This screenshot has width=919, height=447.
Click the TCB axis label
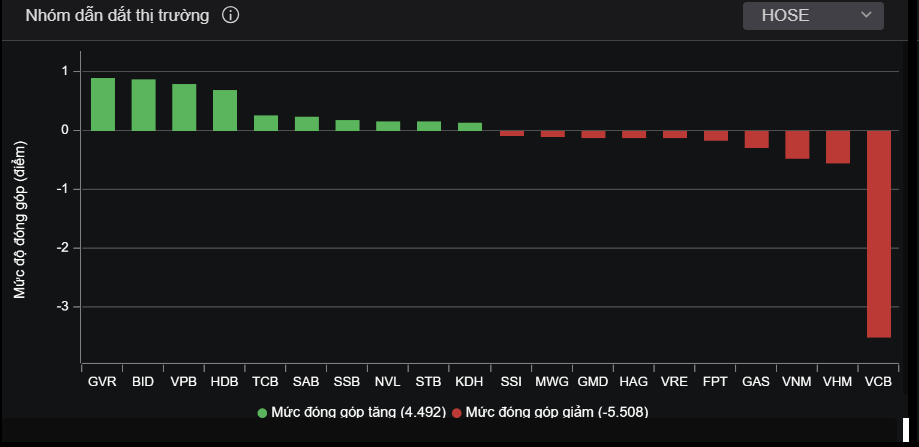[266, 381]
